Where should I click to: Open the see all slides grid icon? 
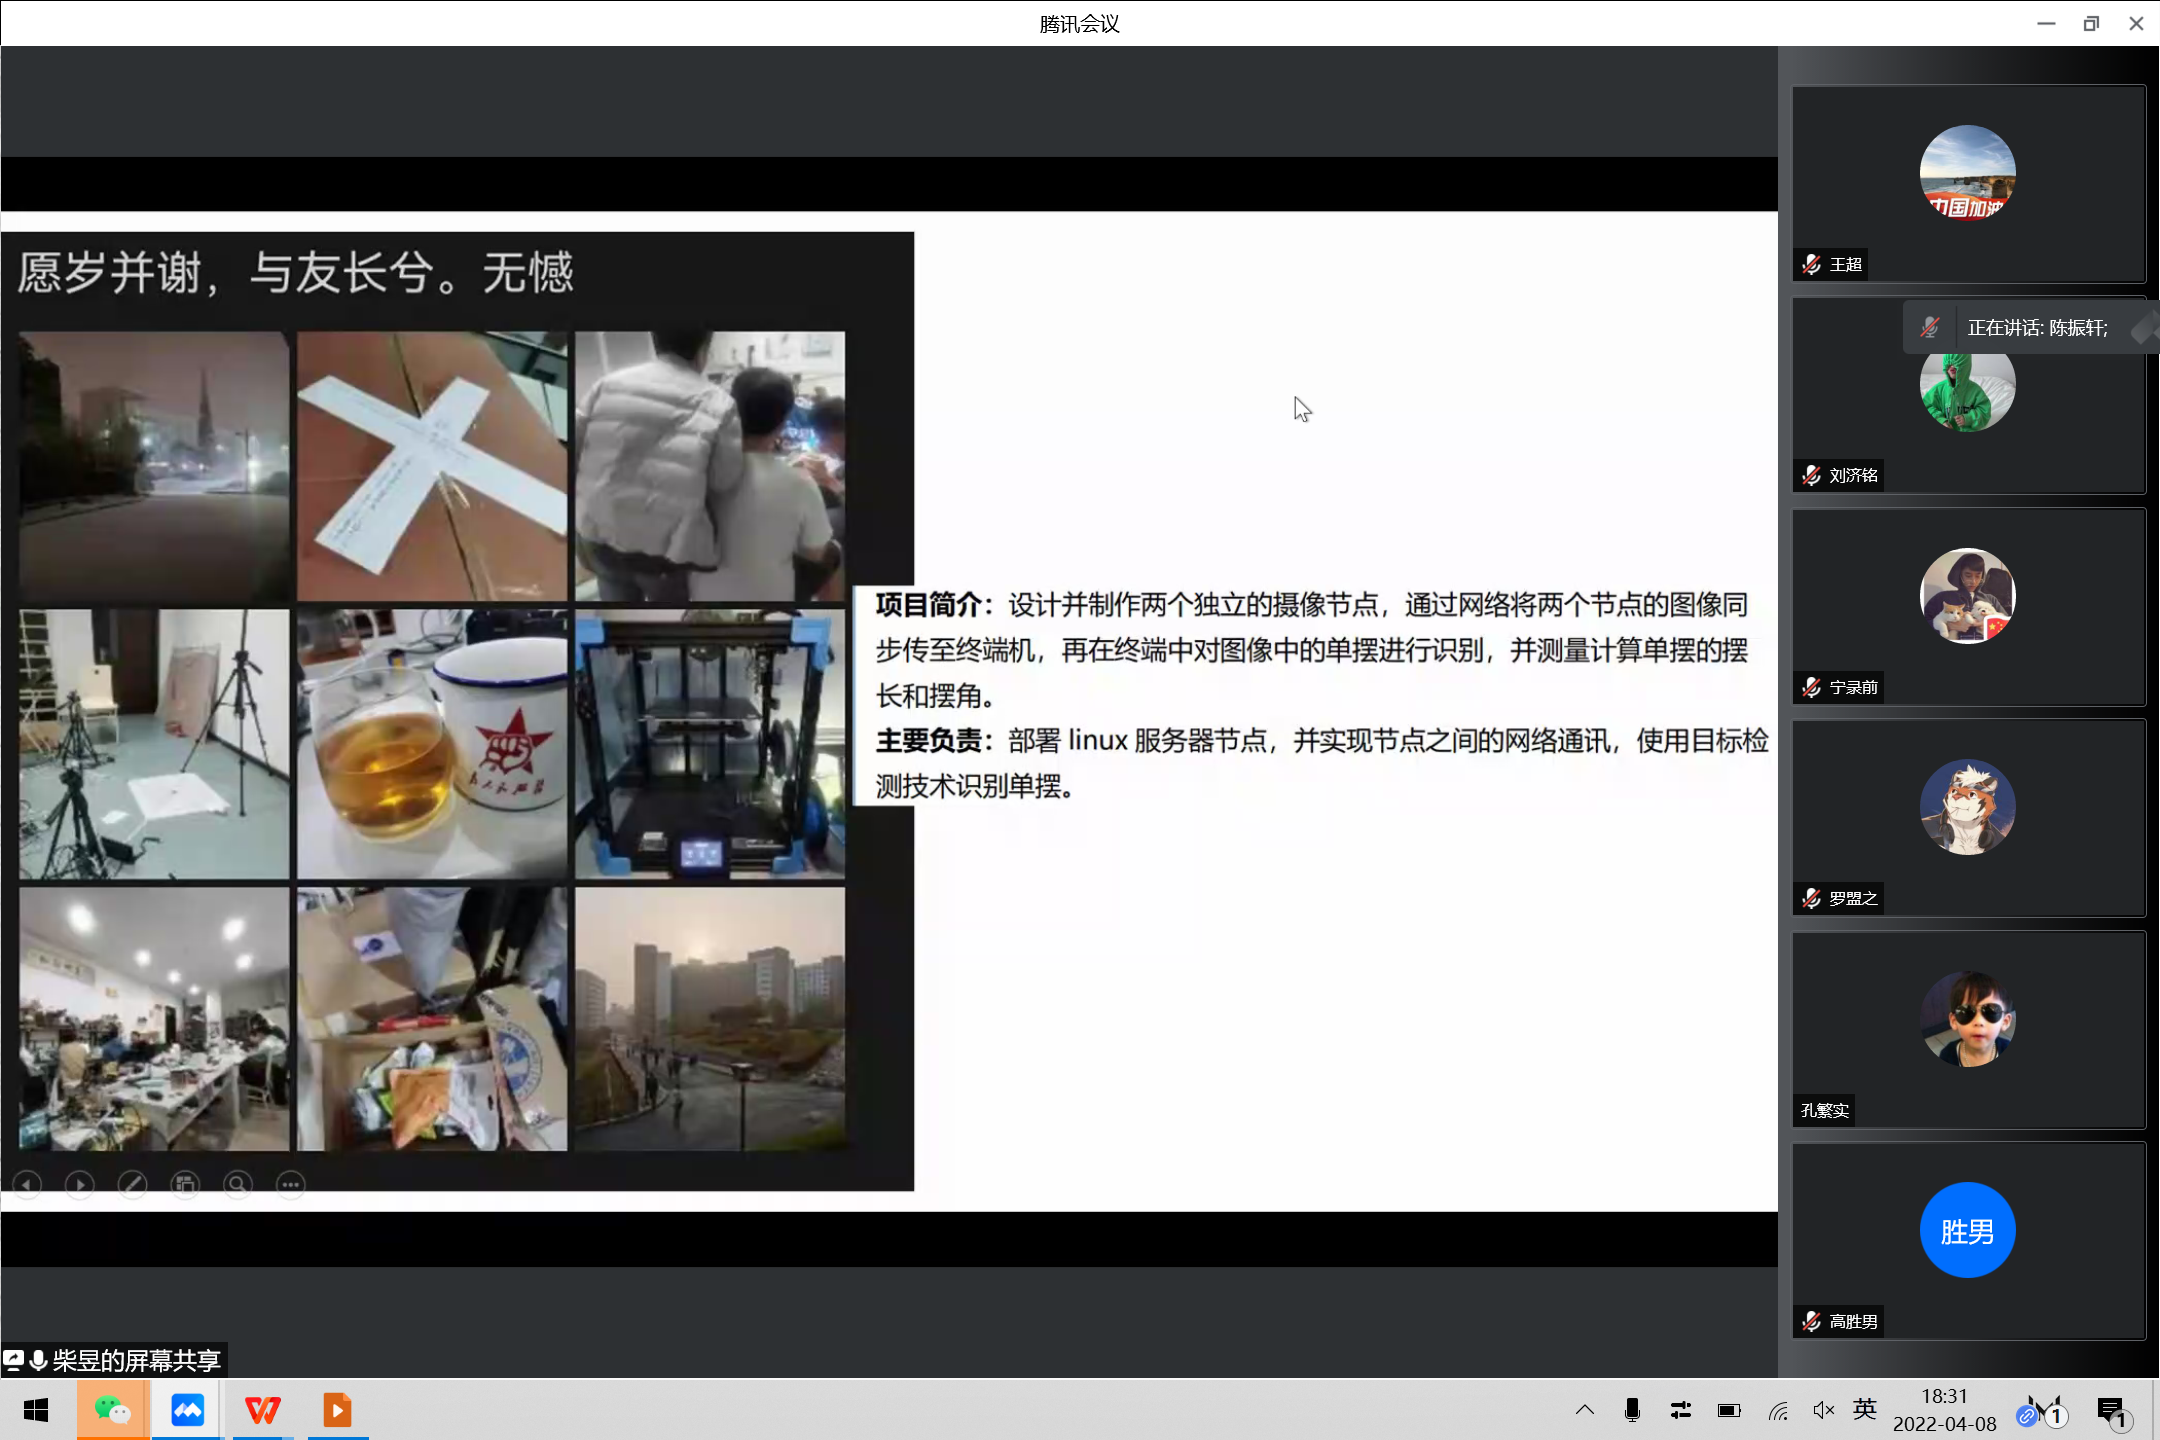[185, 1185]
